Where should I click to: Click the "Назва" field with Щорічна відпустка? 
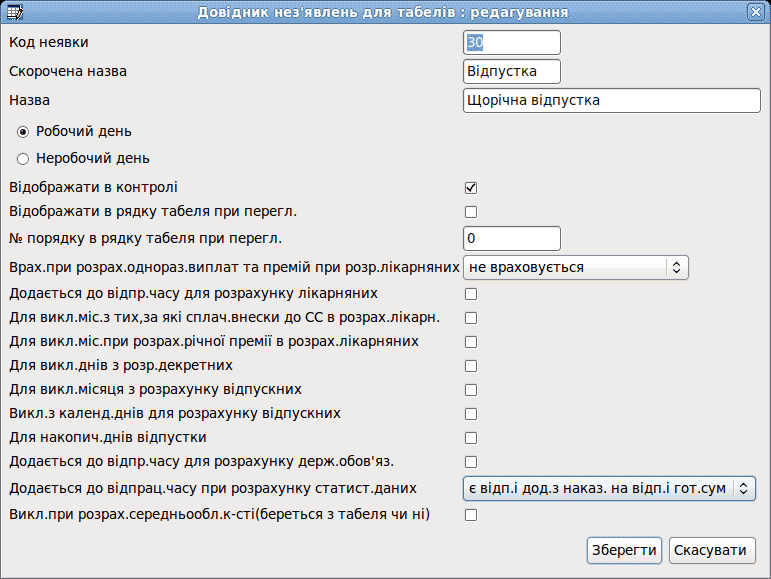pos(612,100)
